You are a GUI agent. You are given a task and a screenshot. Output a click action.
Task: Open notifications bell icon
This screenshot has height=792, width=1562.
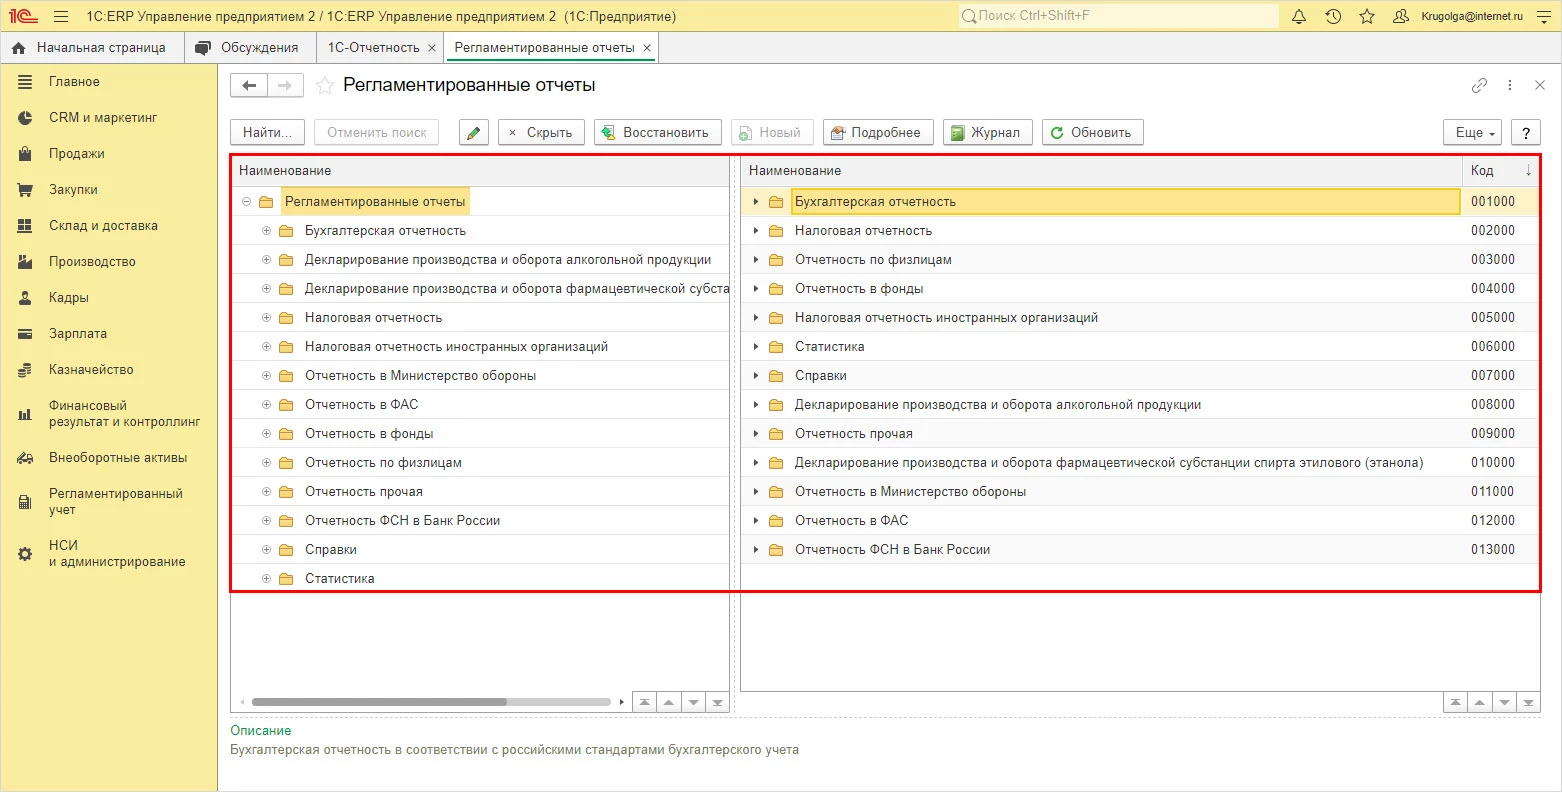1299,16
